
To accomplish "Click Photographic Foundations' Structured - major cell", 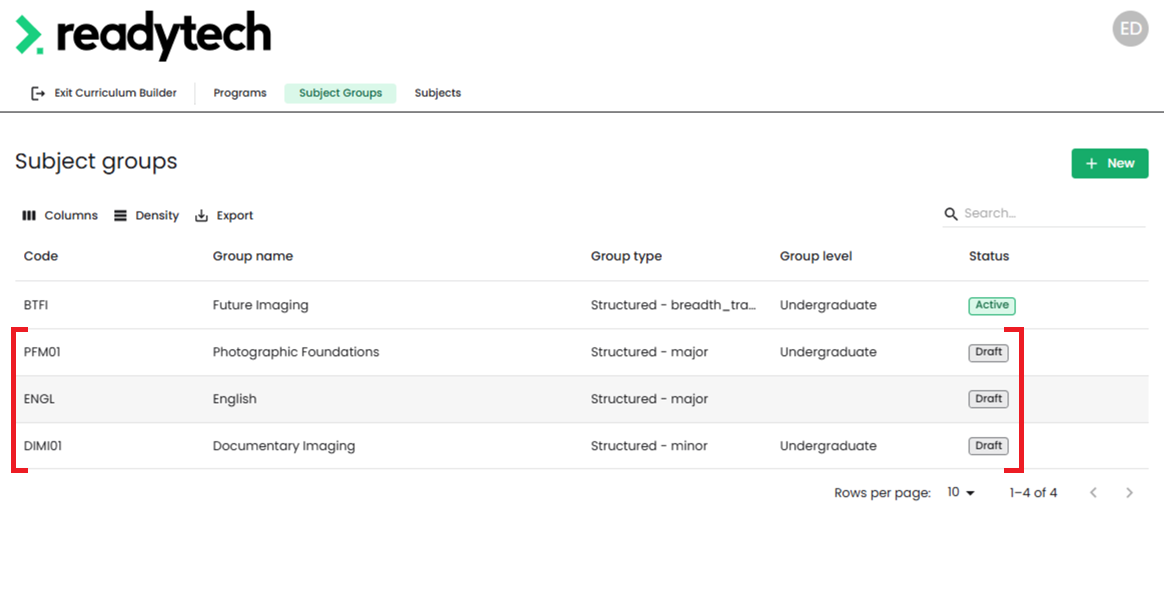I will click(649, 352).
